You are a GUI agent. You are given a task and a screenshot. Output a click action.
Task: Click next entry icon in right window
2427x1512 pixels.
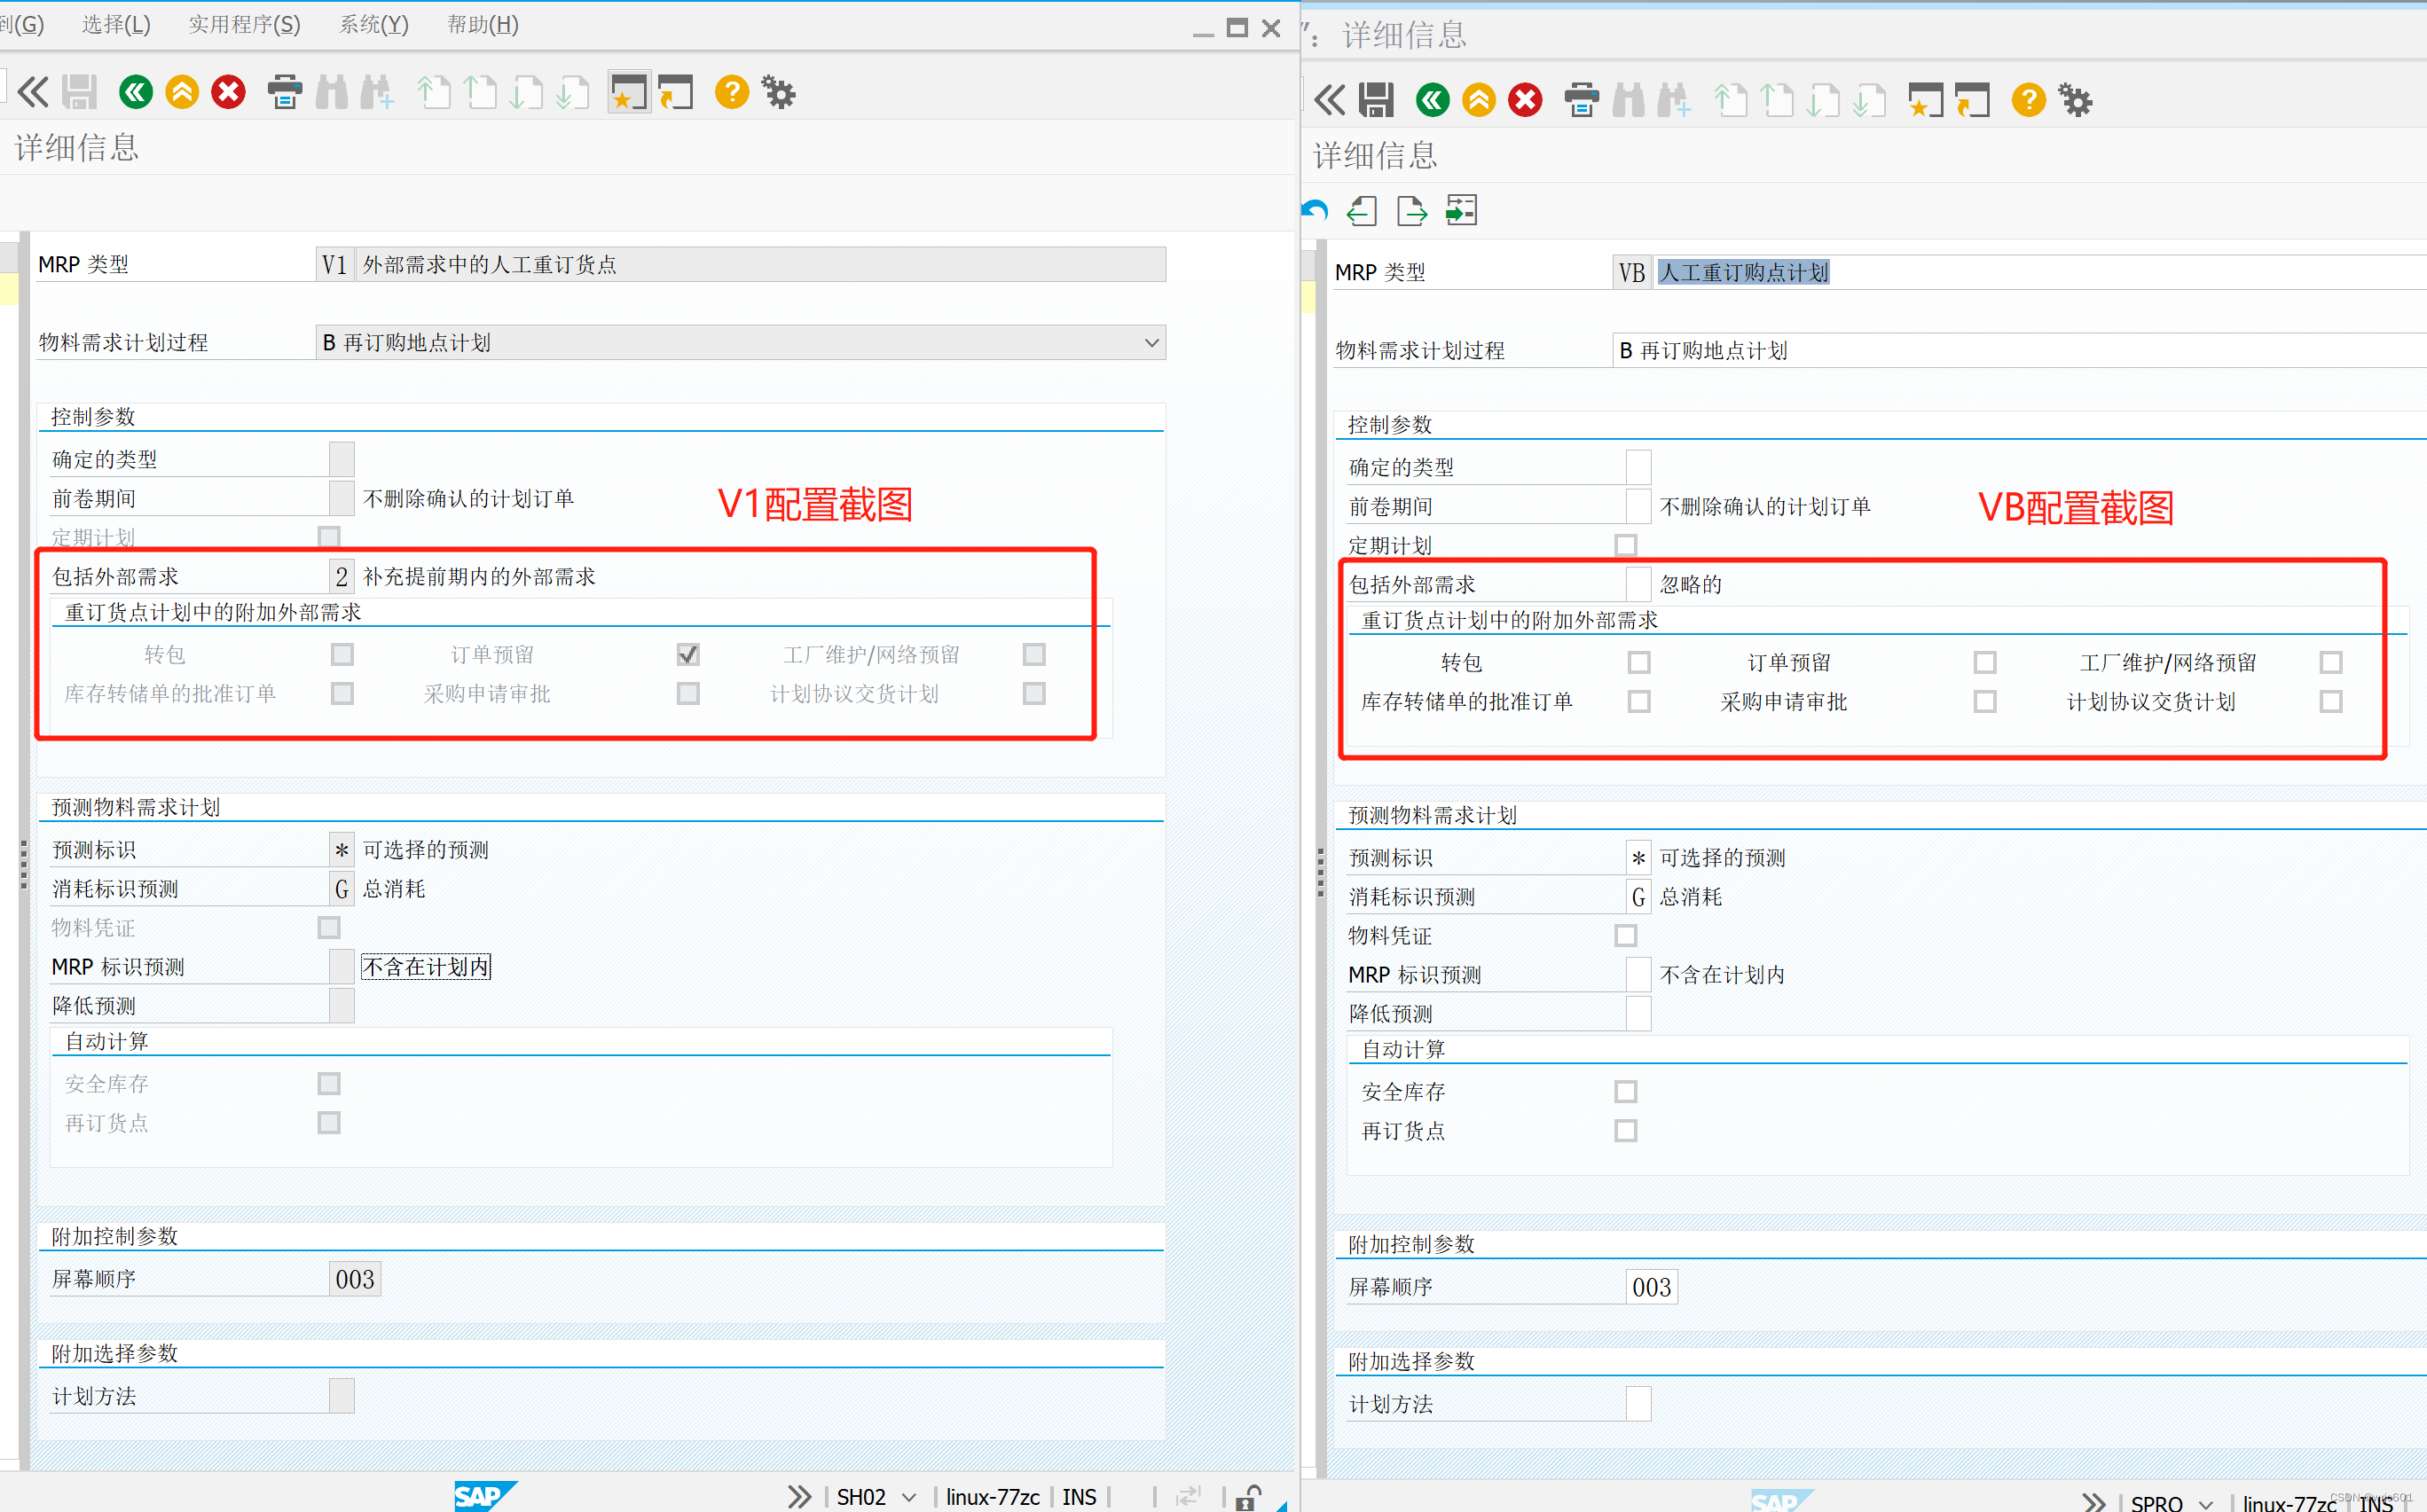click(1412, 211)
